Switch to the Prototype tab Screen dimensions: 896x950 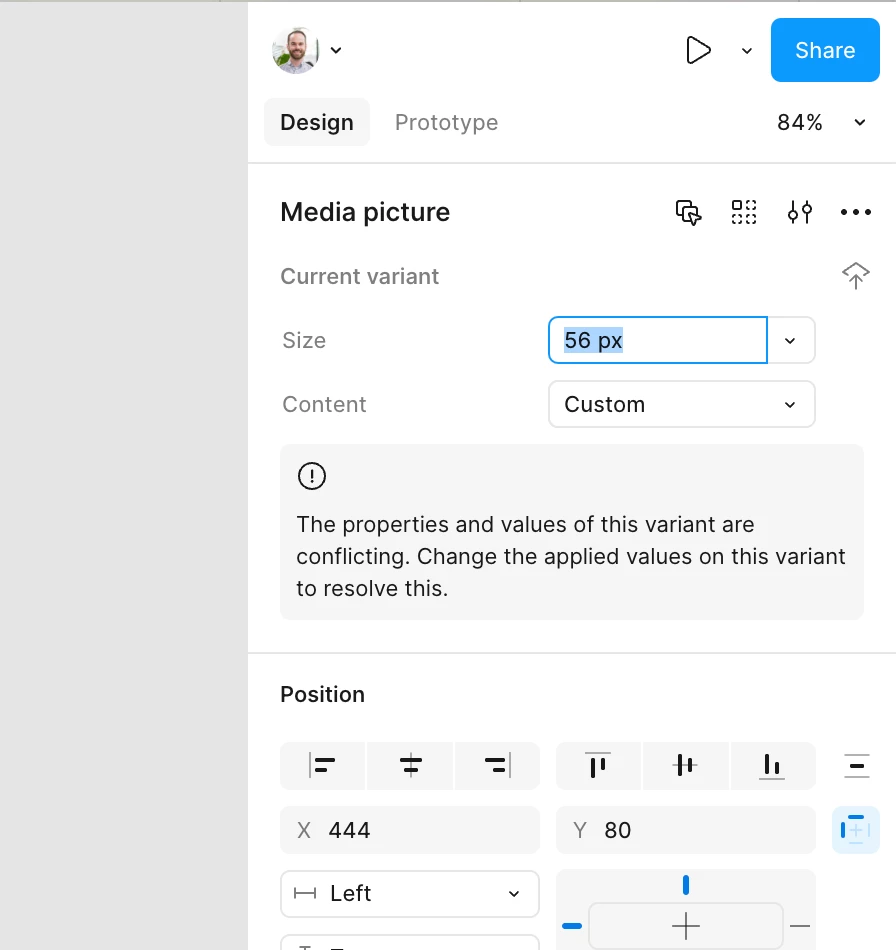coord(446,122)
